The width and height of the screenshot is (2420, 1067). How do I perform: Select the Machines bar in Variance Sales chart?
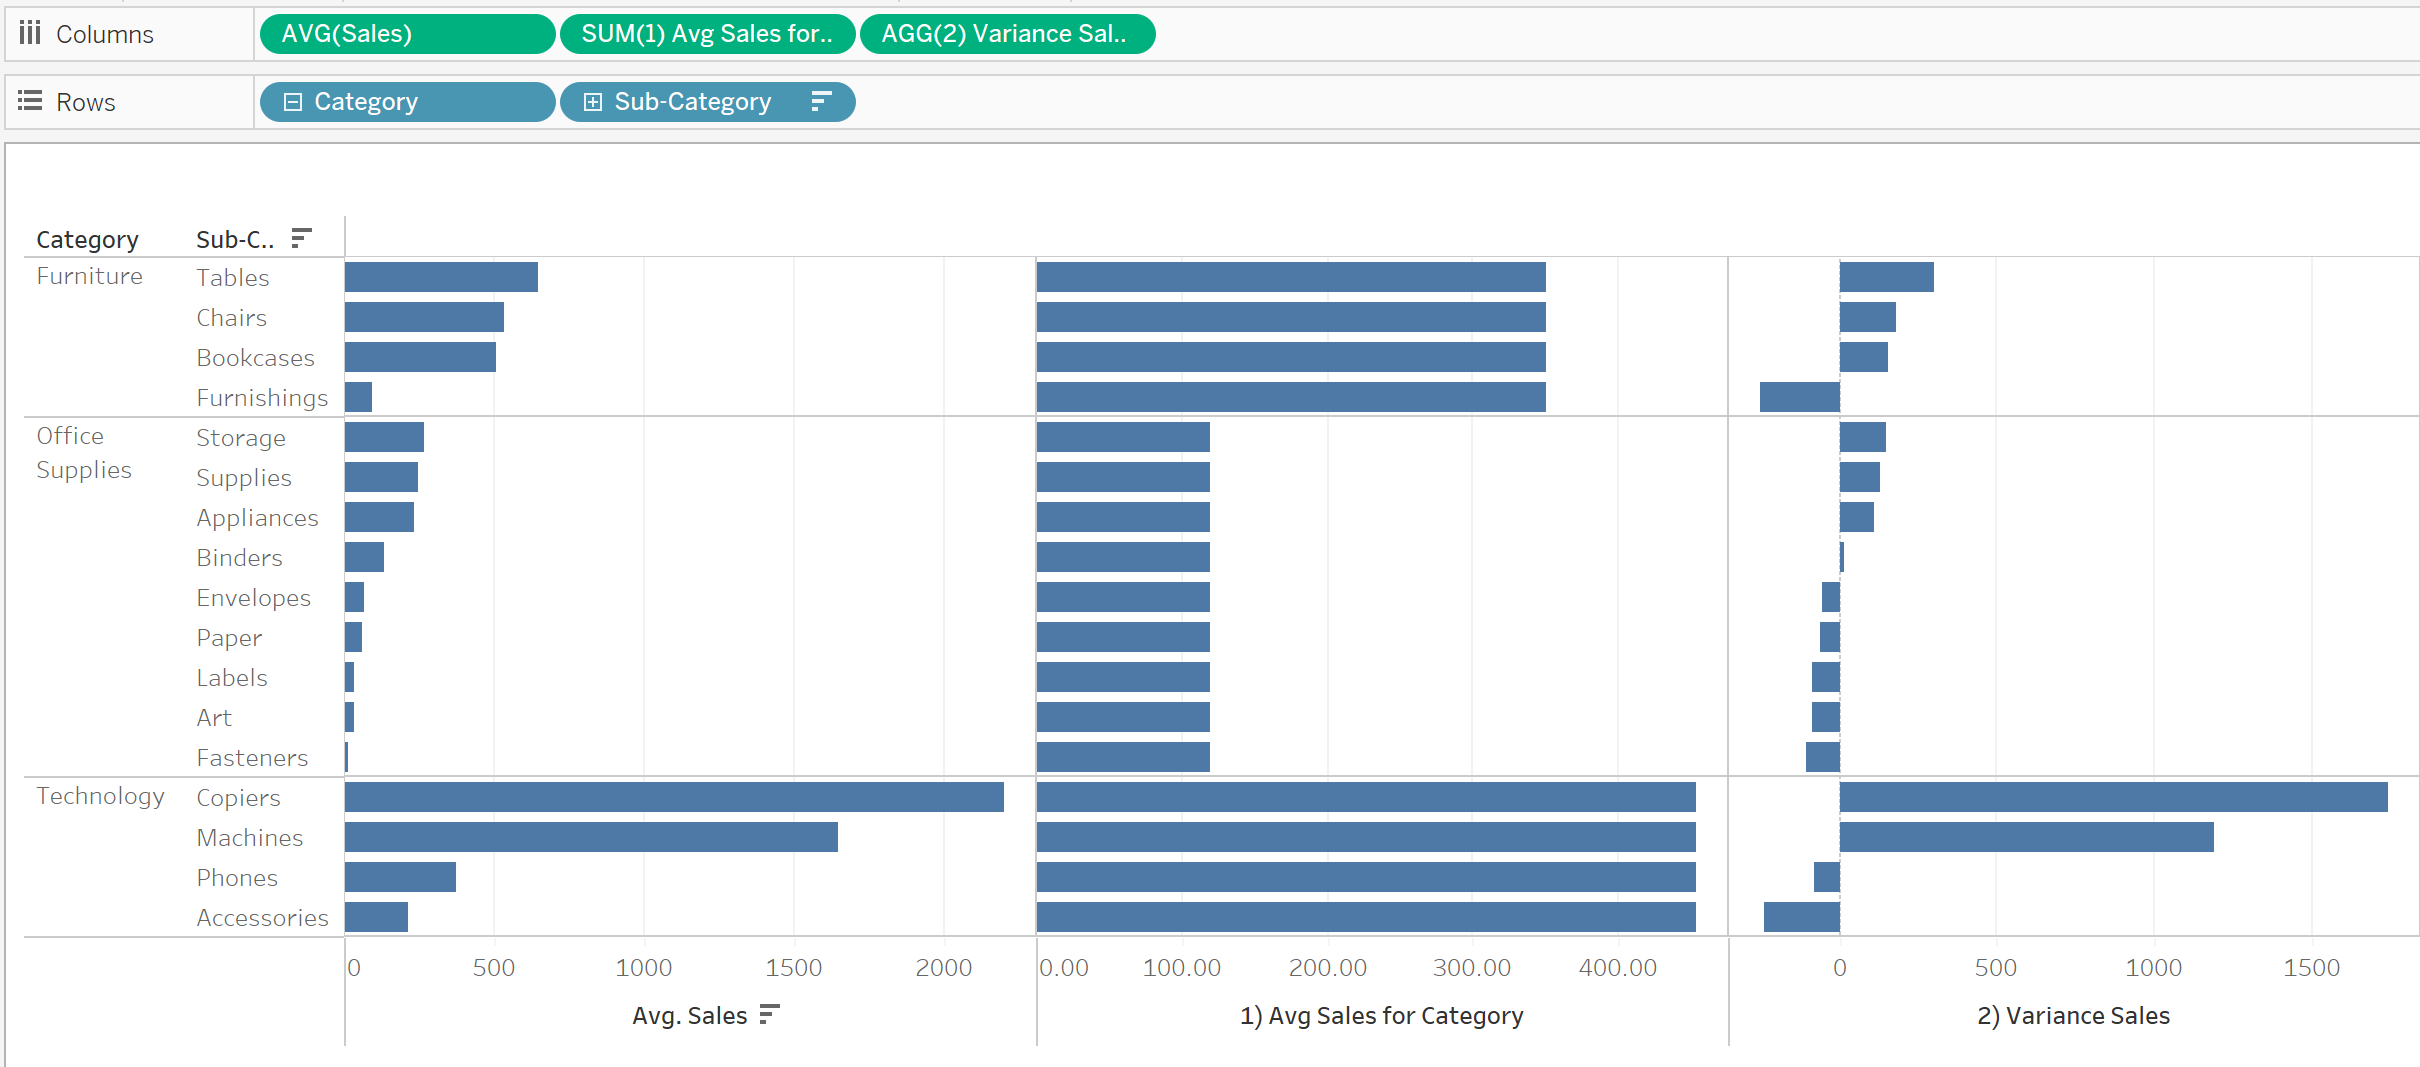[x=2026, y=837]
